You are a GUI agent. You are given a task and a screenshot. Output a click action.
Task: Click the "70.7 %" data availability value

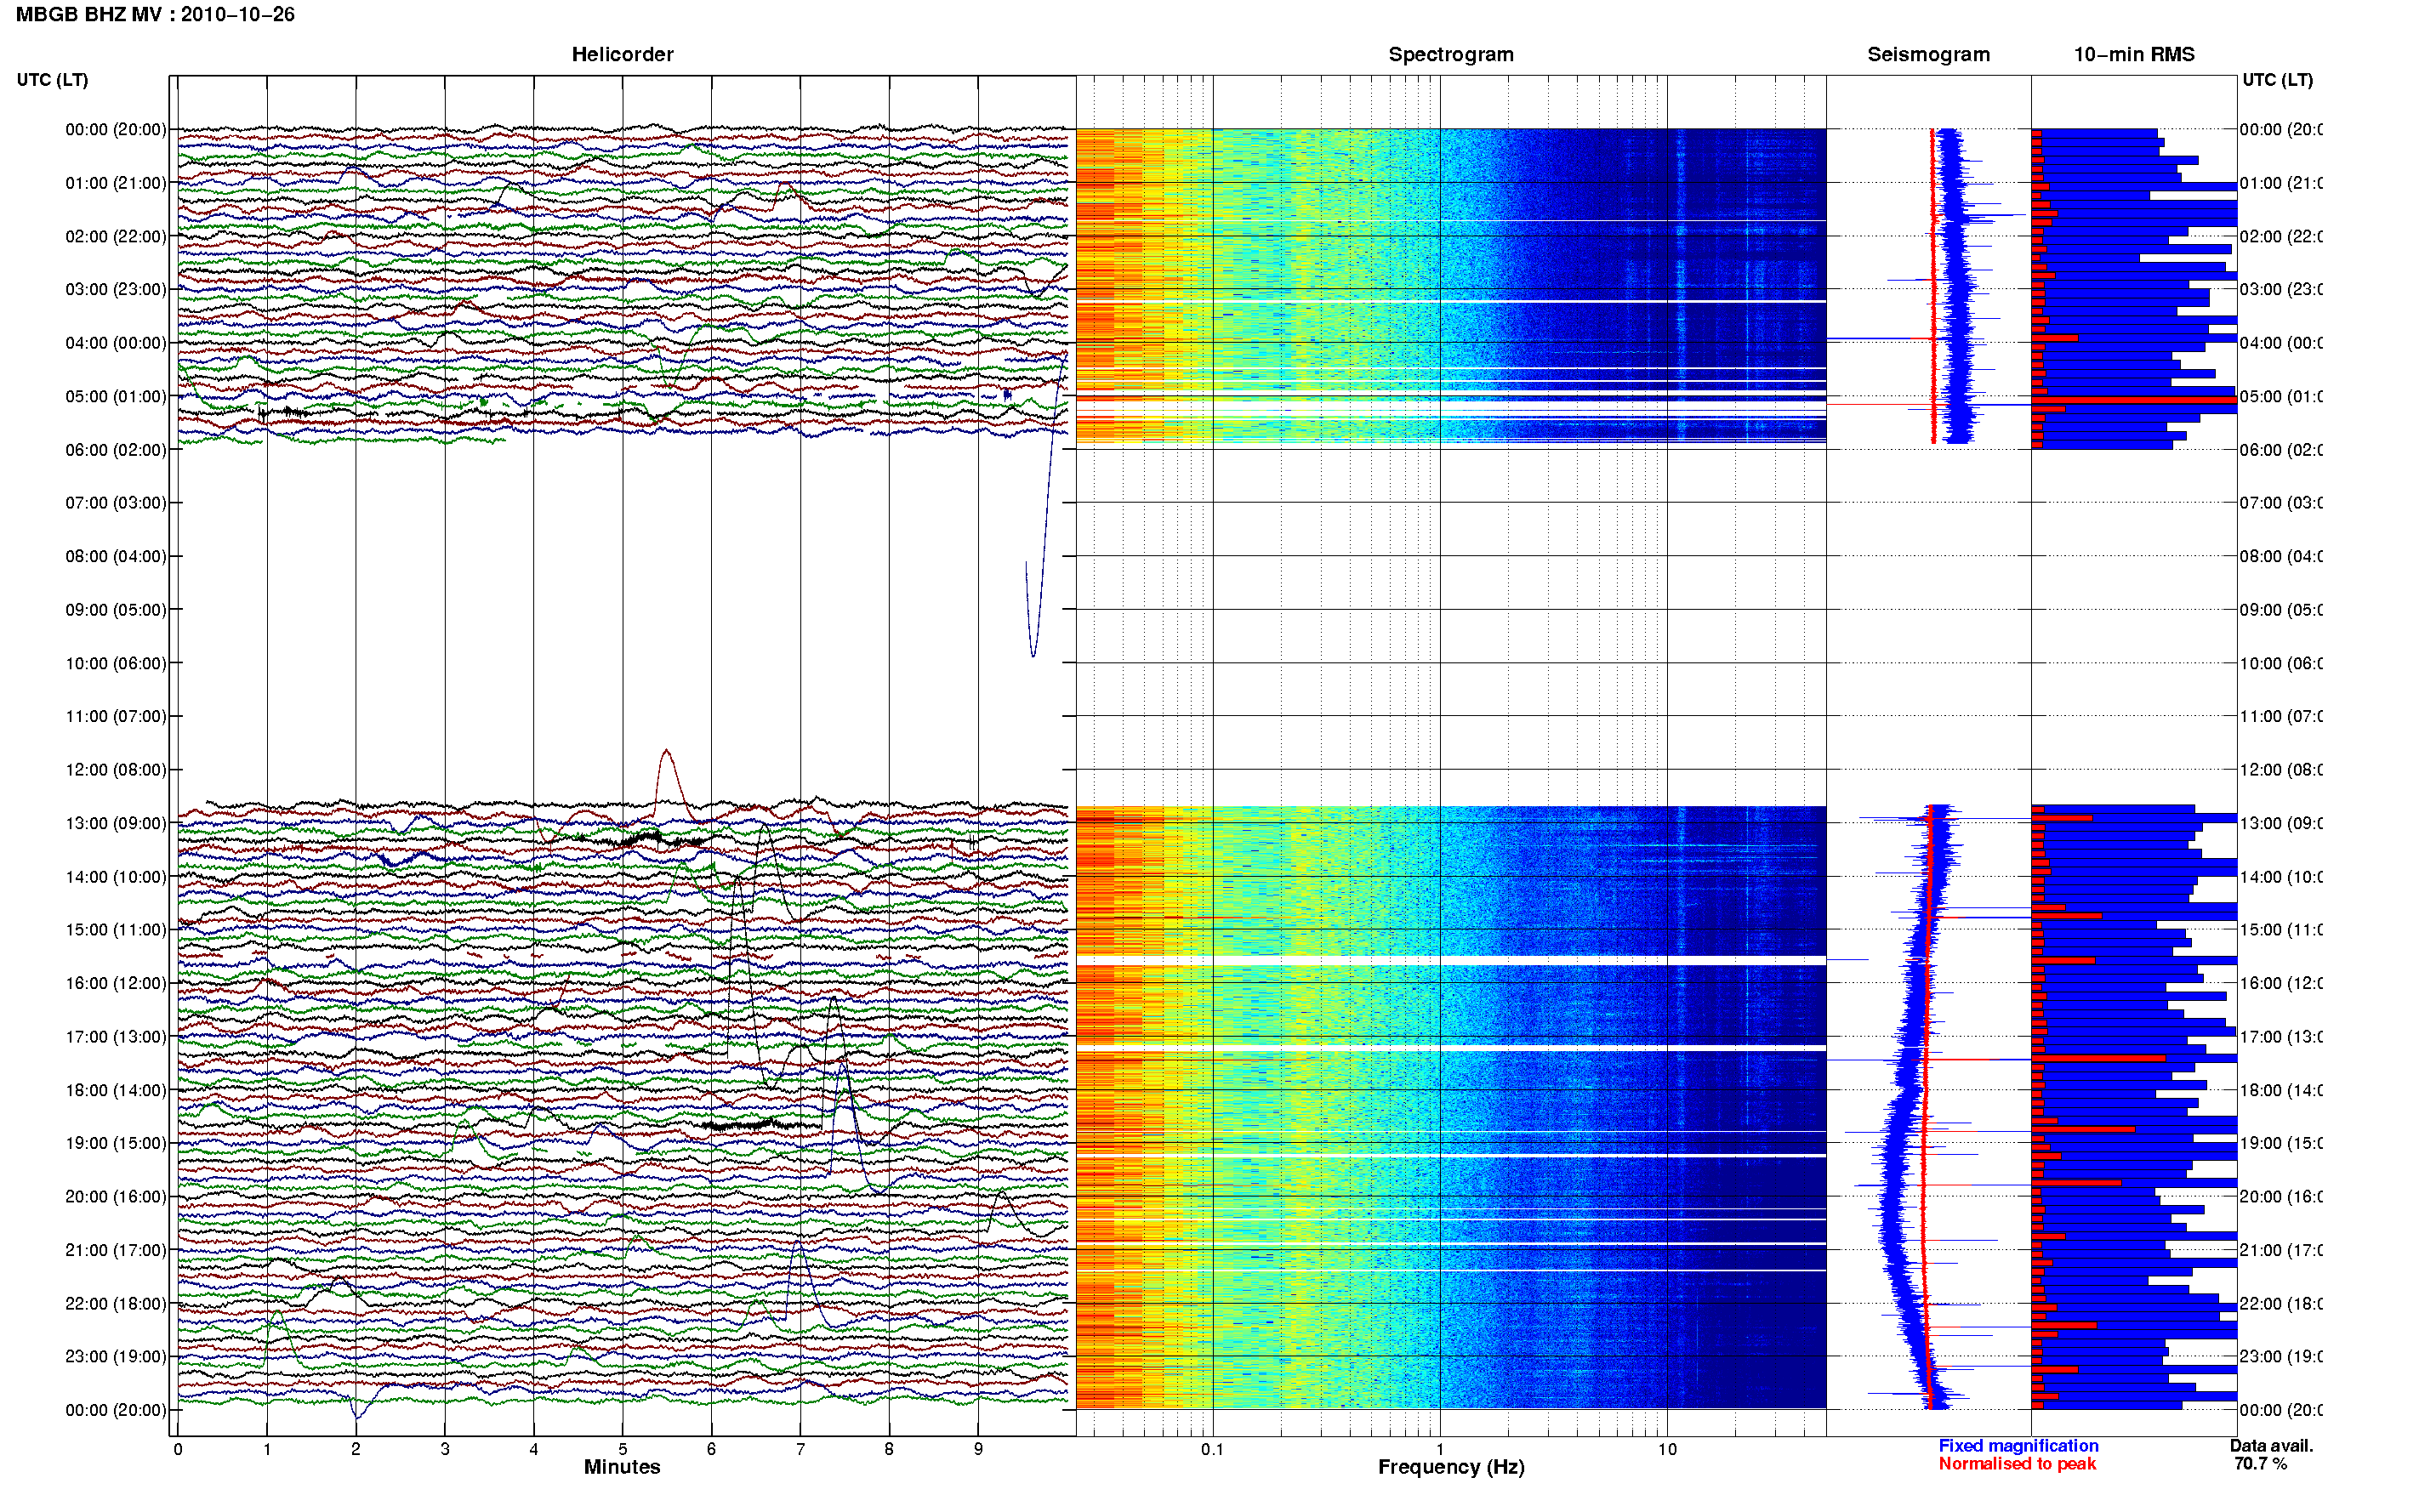[x=2261, y=1464]
